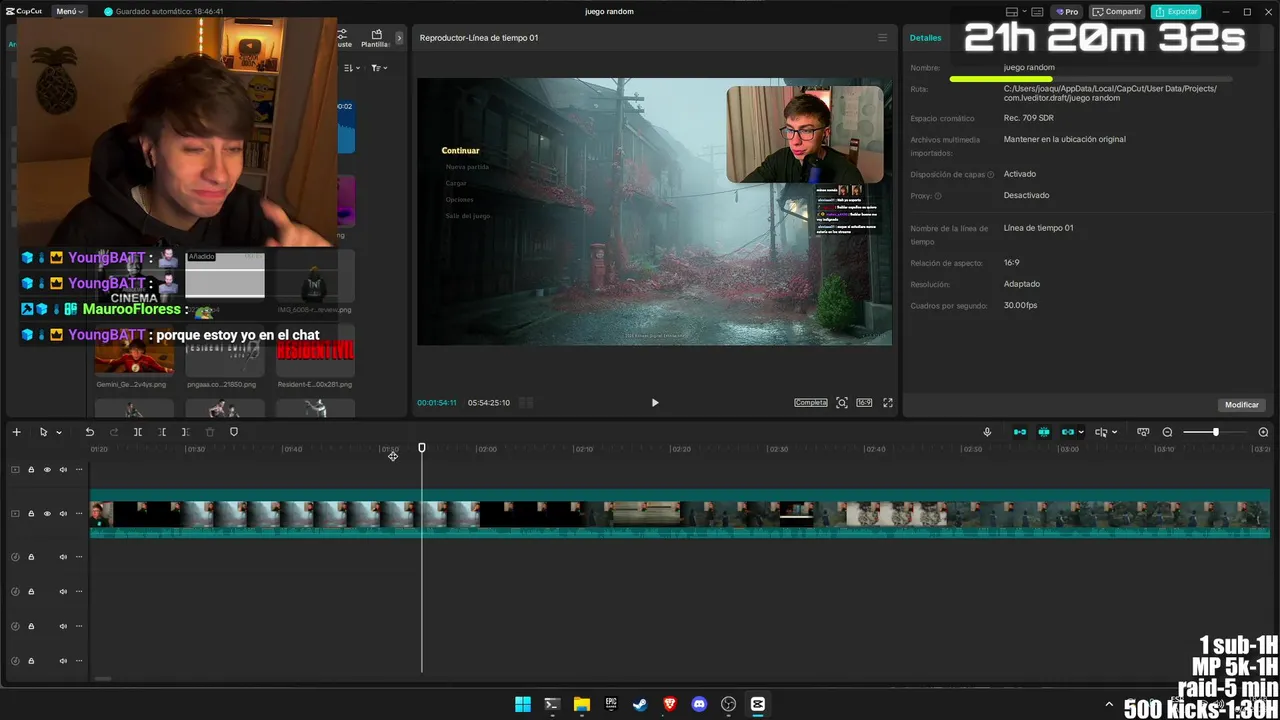
Task: Open the media filter dropdown
Action: (379, 68)
